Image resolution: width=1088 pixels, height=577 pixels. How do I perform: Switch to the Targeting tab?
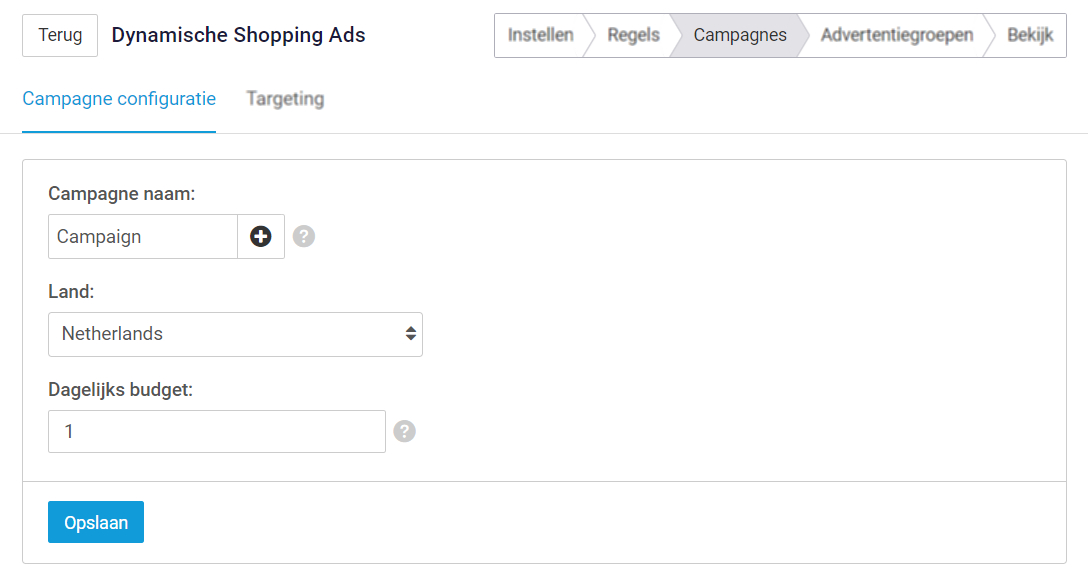[285, 98]
